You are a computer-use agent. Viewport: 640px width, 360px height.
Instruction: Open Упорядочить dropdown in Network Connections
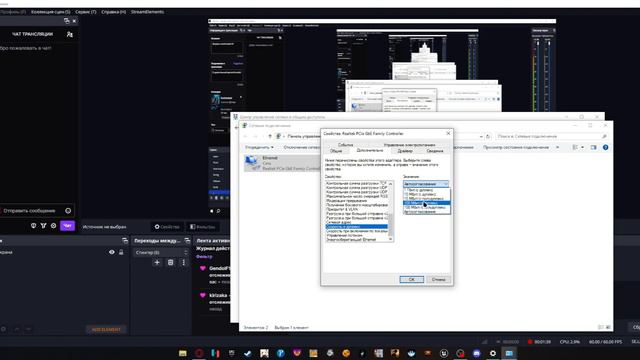260,147
